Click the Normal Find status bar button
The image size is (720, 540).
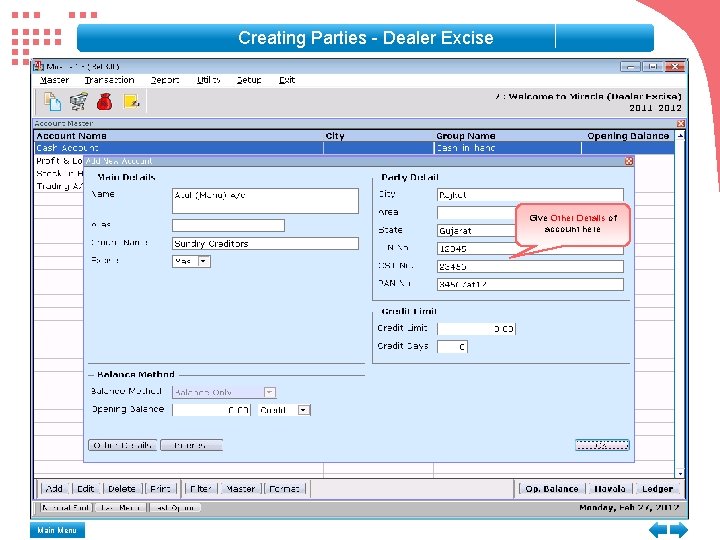65,508
